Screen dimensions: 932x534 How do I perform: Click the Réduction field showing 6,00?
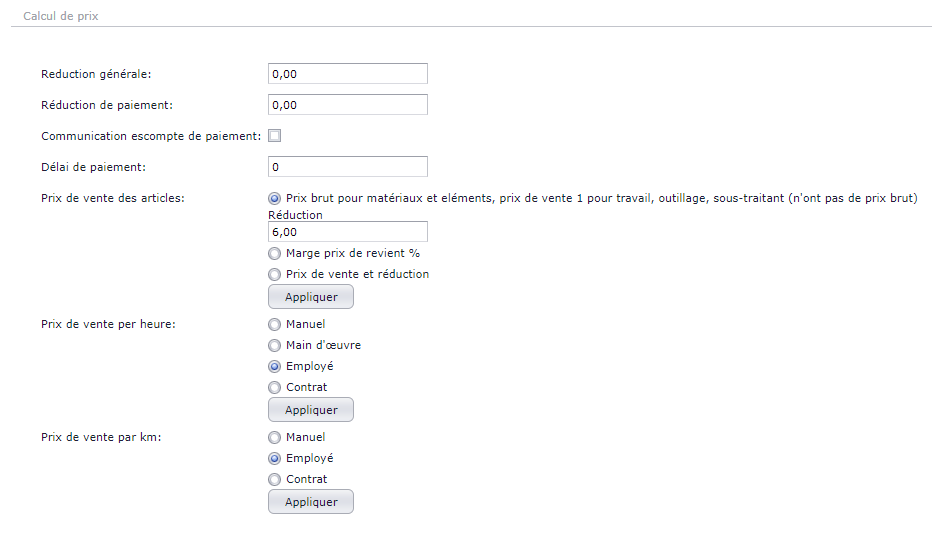pyautogui.click(x=348, y=232)
